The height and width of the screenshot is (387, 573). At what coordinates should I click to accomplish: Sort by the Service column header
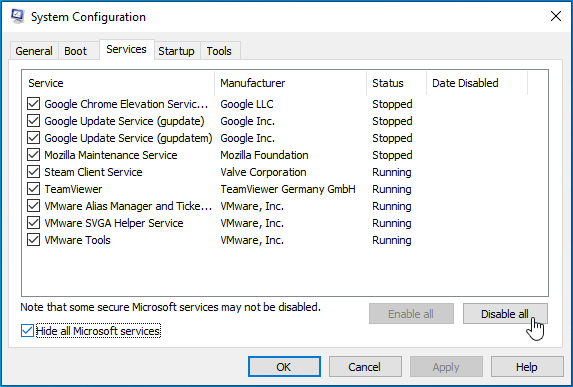click(118, 83)
